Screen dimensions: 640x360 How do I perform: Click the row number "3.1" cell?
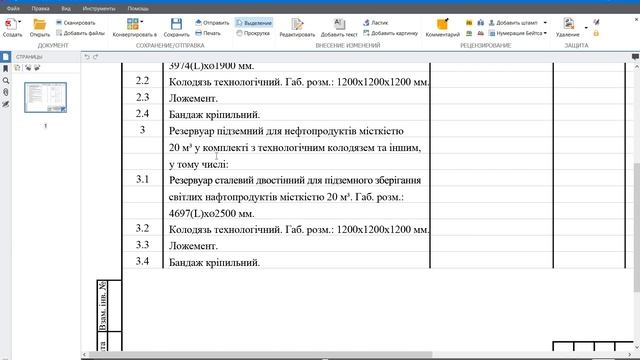click(x=142, y=179)
